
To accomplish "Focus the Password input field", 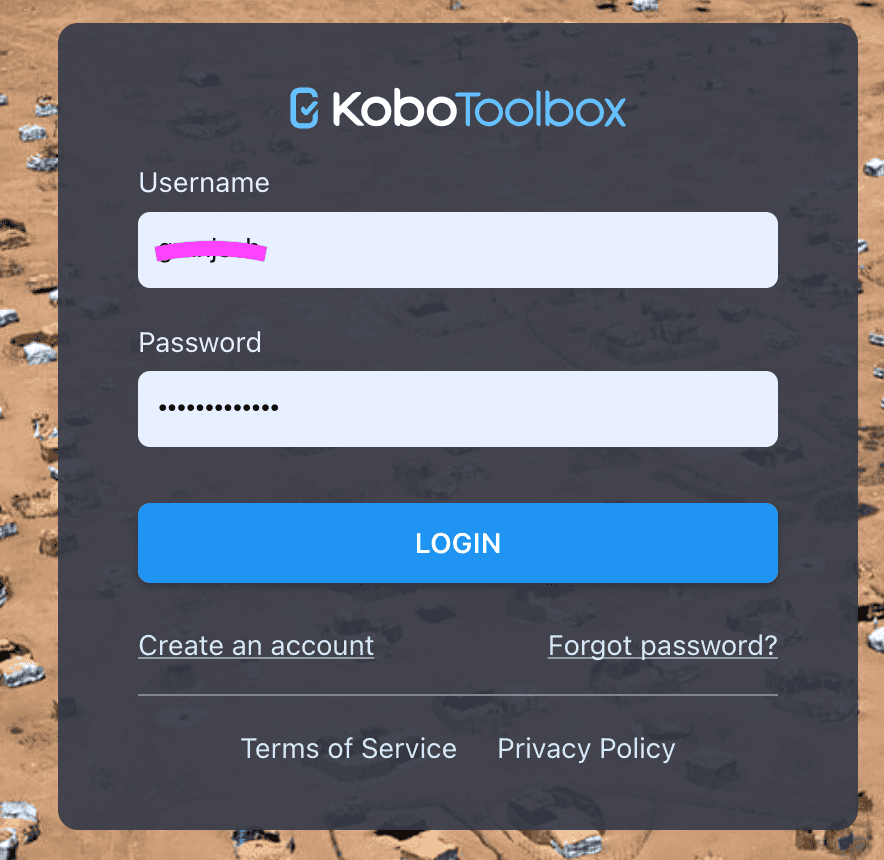I will [458, 409].
